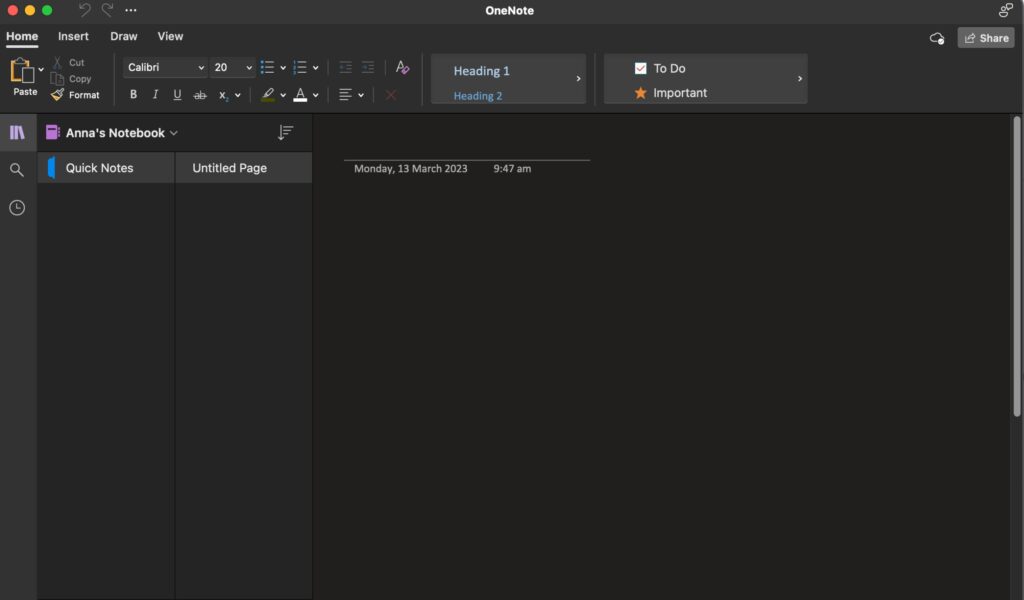Decrease the indent level
The width and height of the screenshot is (1024, 600).
pos(345,67)
